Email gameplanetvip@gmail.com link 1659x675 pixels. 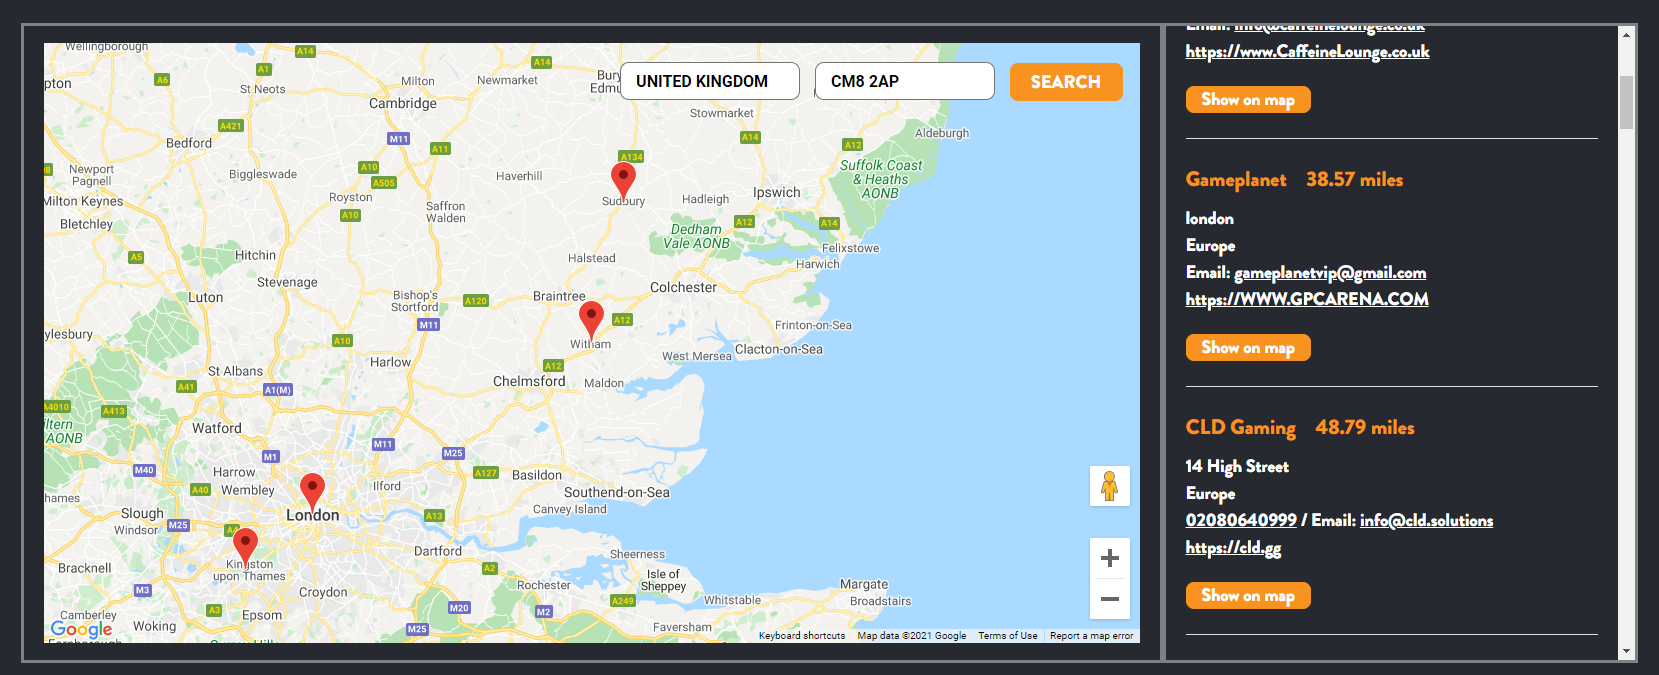pyautogui.click(x=1330, y=273)
